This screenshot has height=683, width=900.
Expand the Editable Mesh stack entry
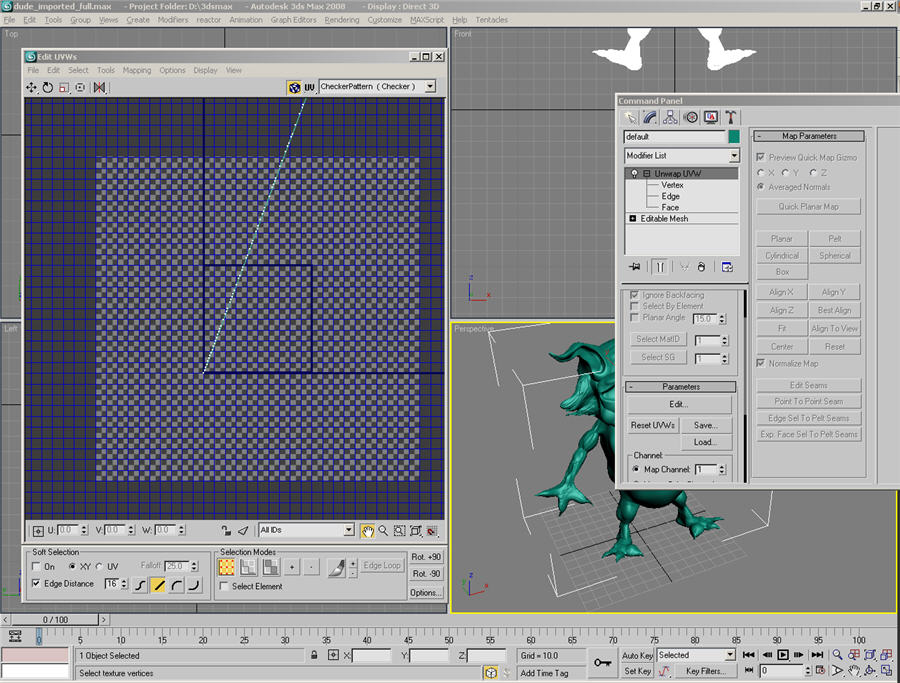(x=633, y=219)
